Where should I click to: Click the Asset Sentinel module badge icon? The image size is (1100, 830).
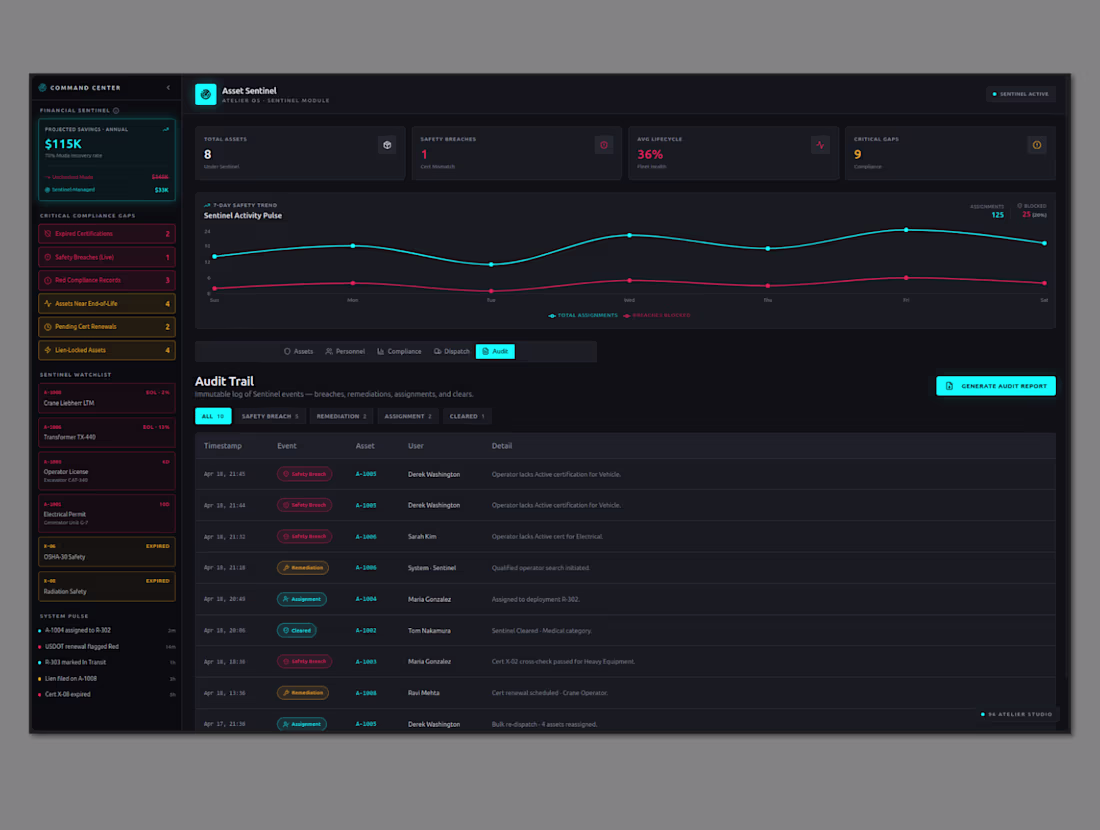[205, 95]
